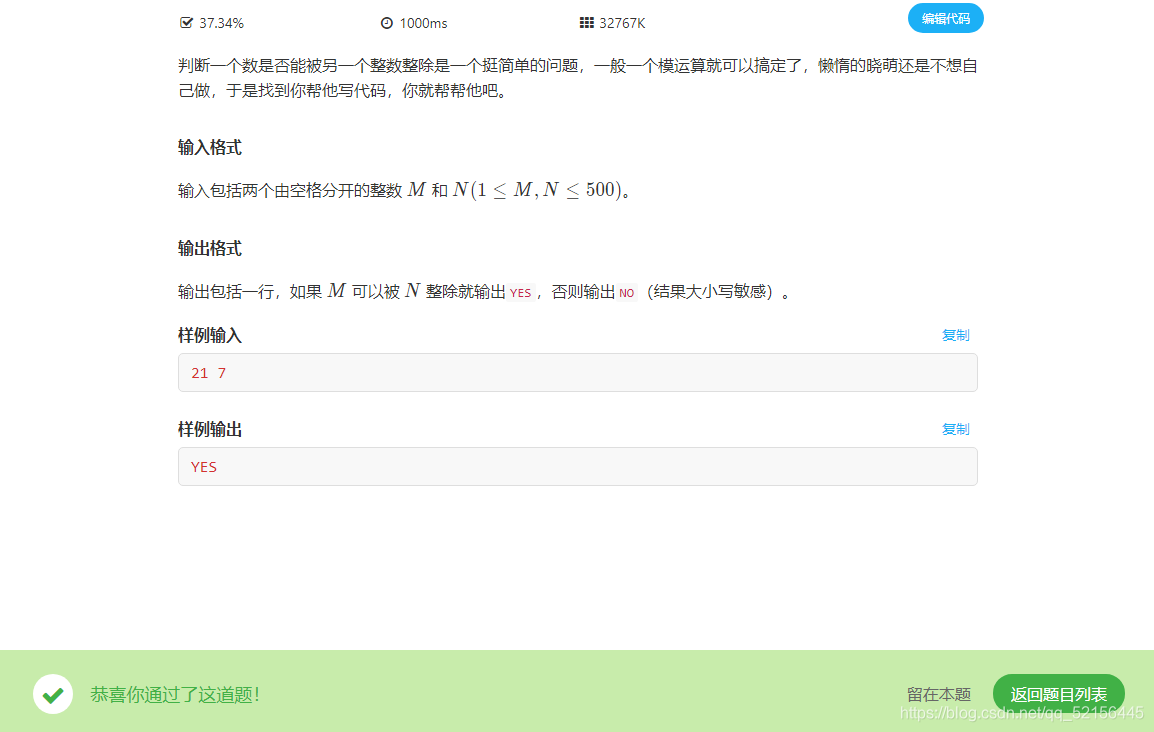
Task: Click the 输入格式 section heading
Action: [208, 147]
